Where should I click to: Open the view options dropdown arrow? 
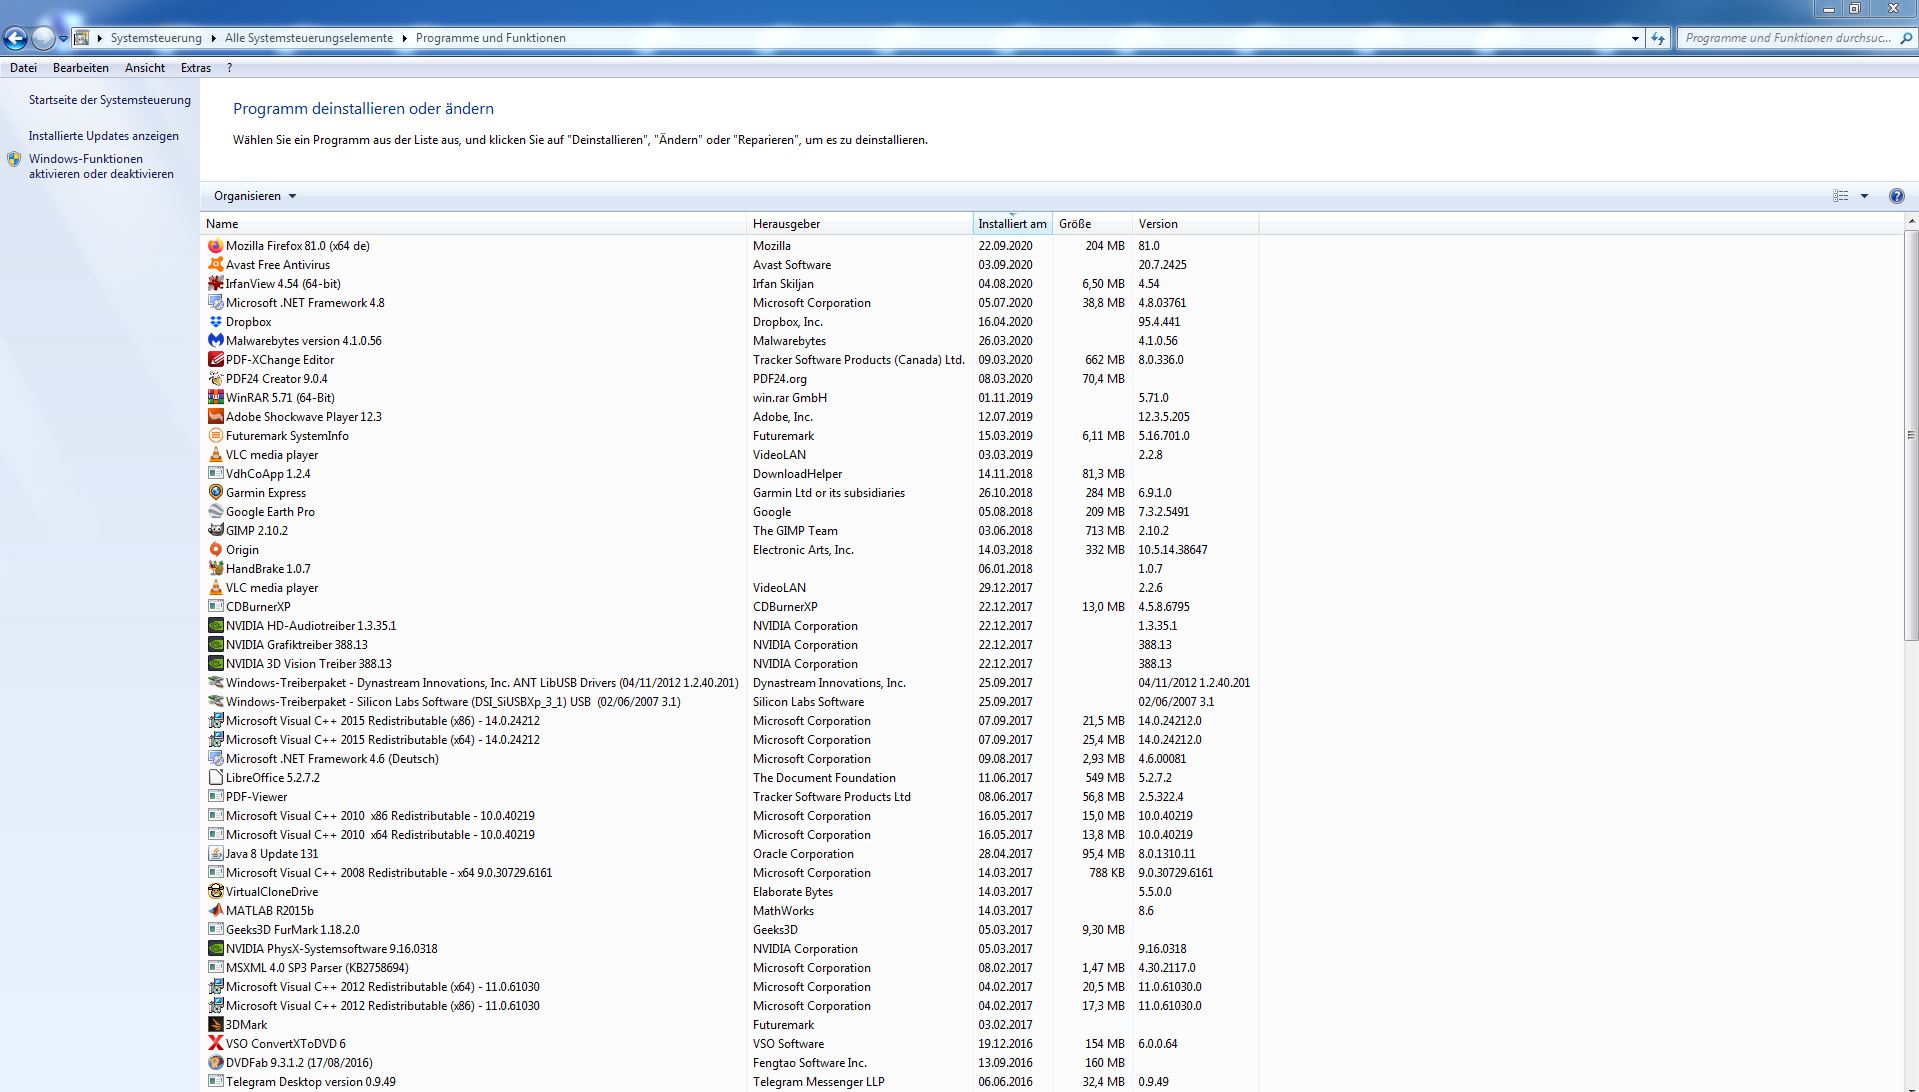tap(1864, 196)
